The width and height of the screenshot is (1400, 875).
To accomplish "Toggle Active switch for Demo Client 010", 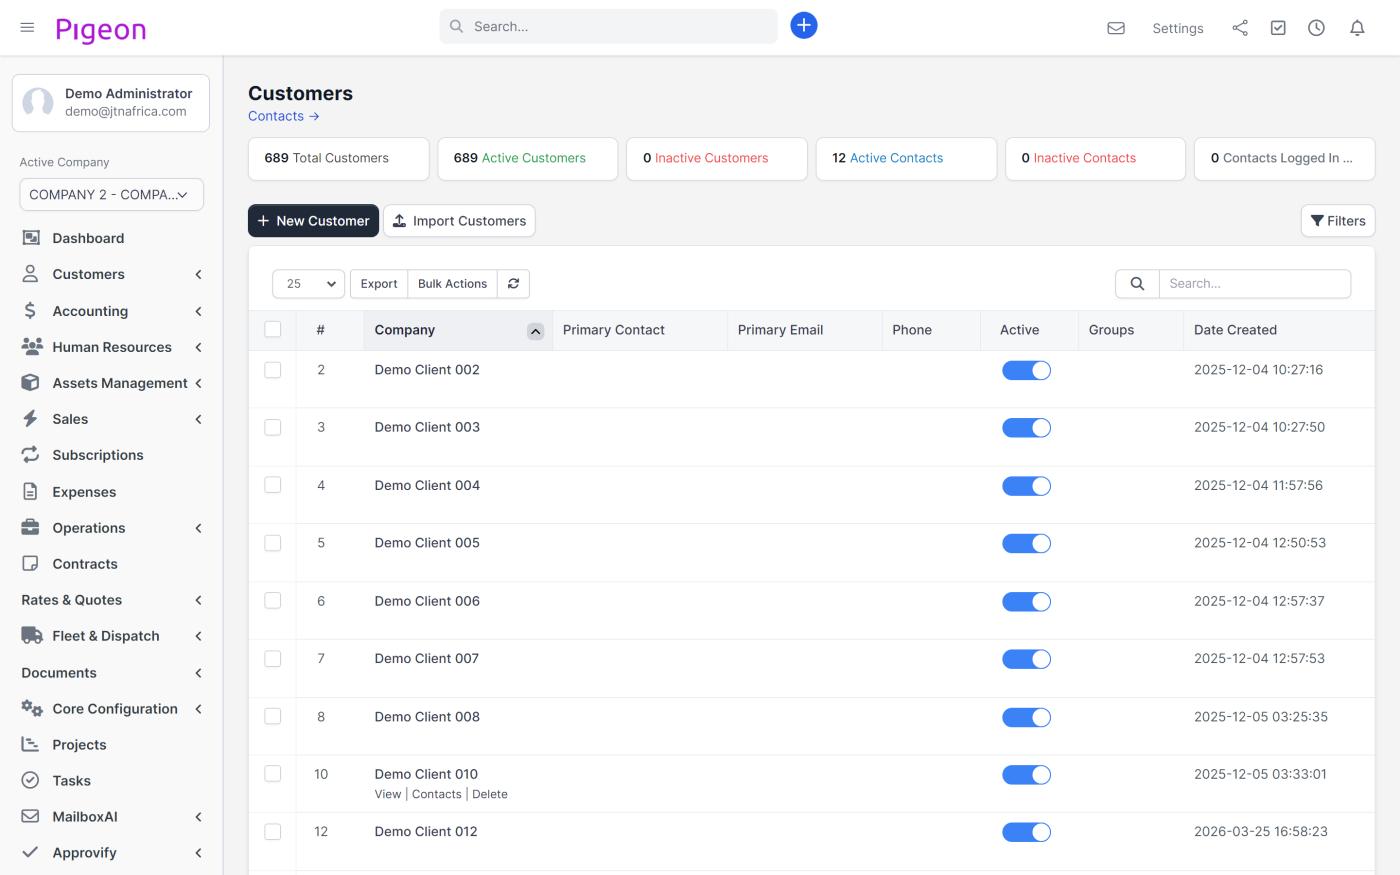I will 1027,775.
